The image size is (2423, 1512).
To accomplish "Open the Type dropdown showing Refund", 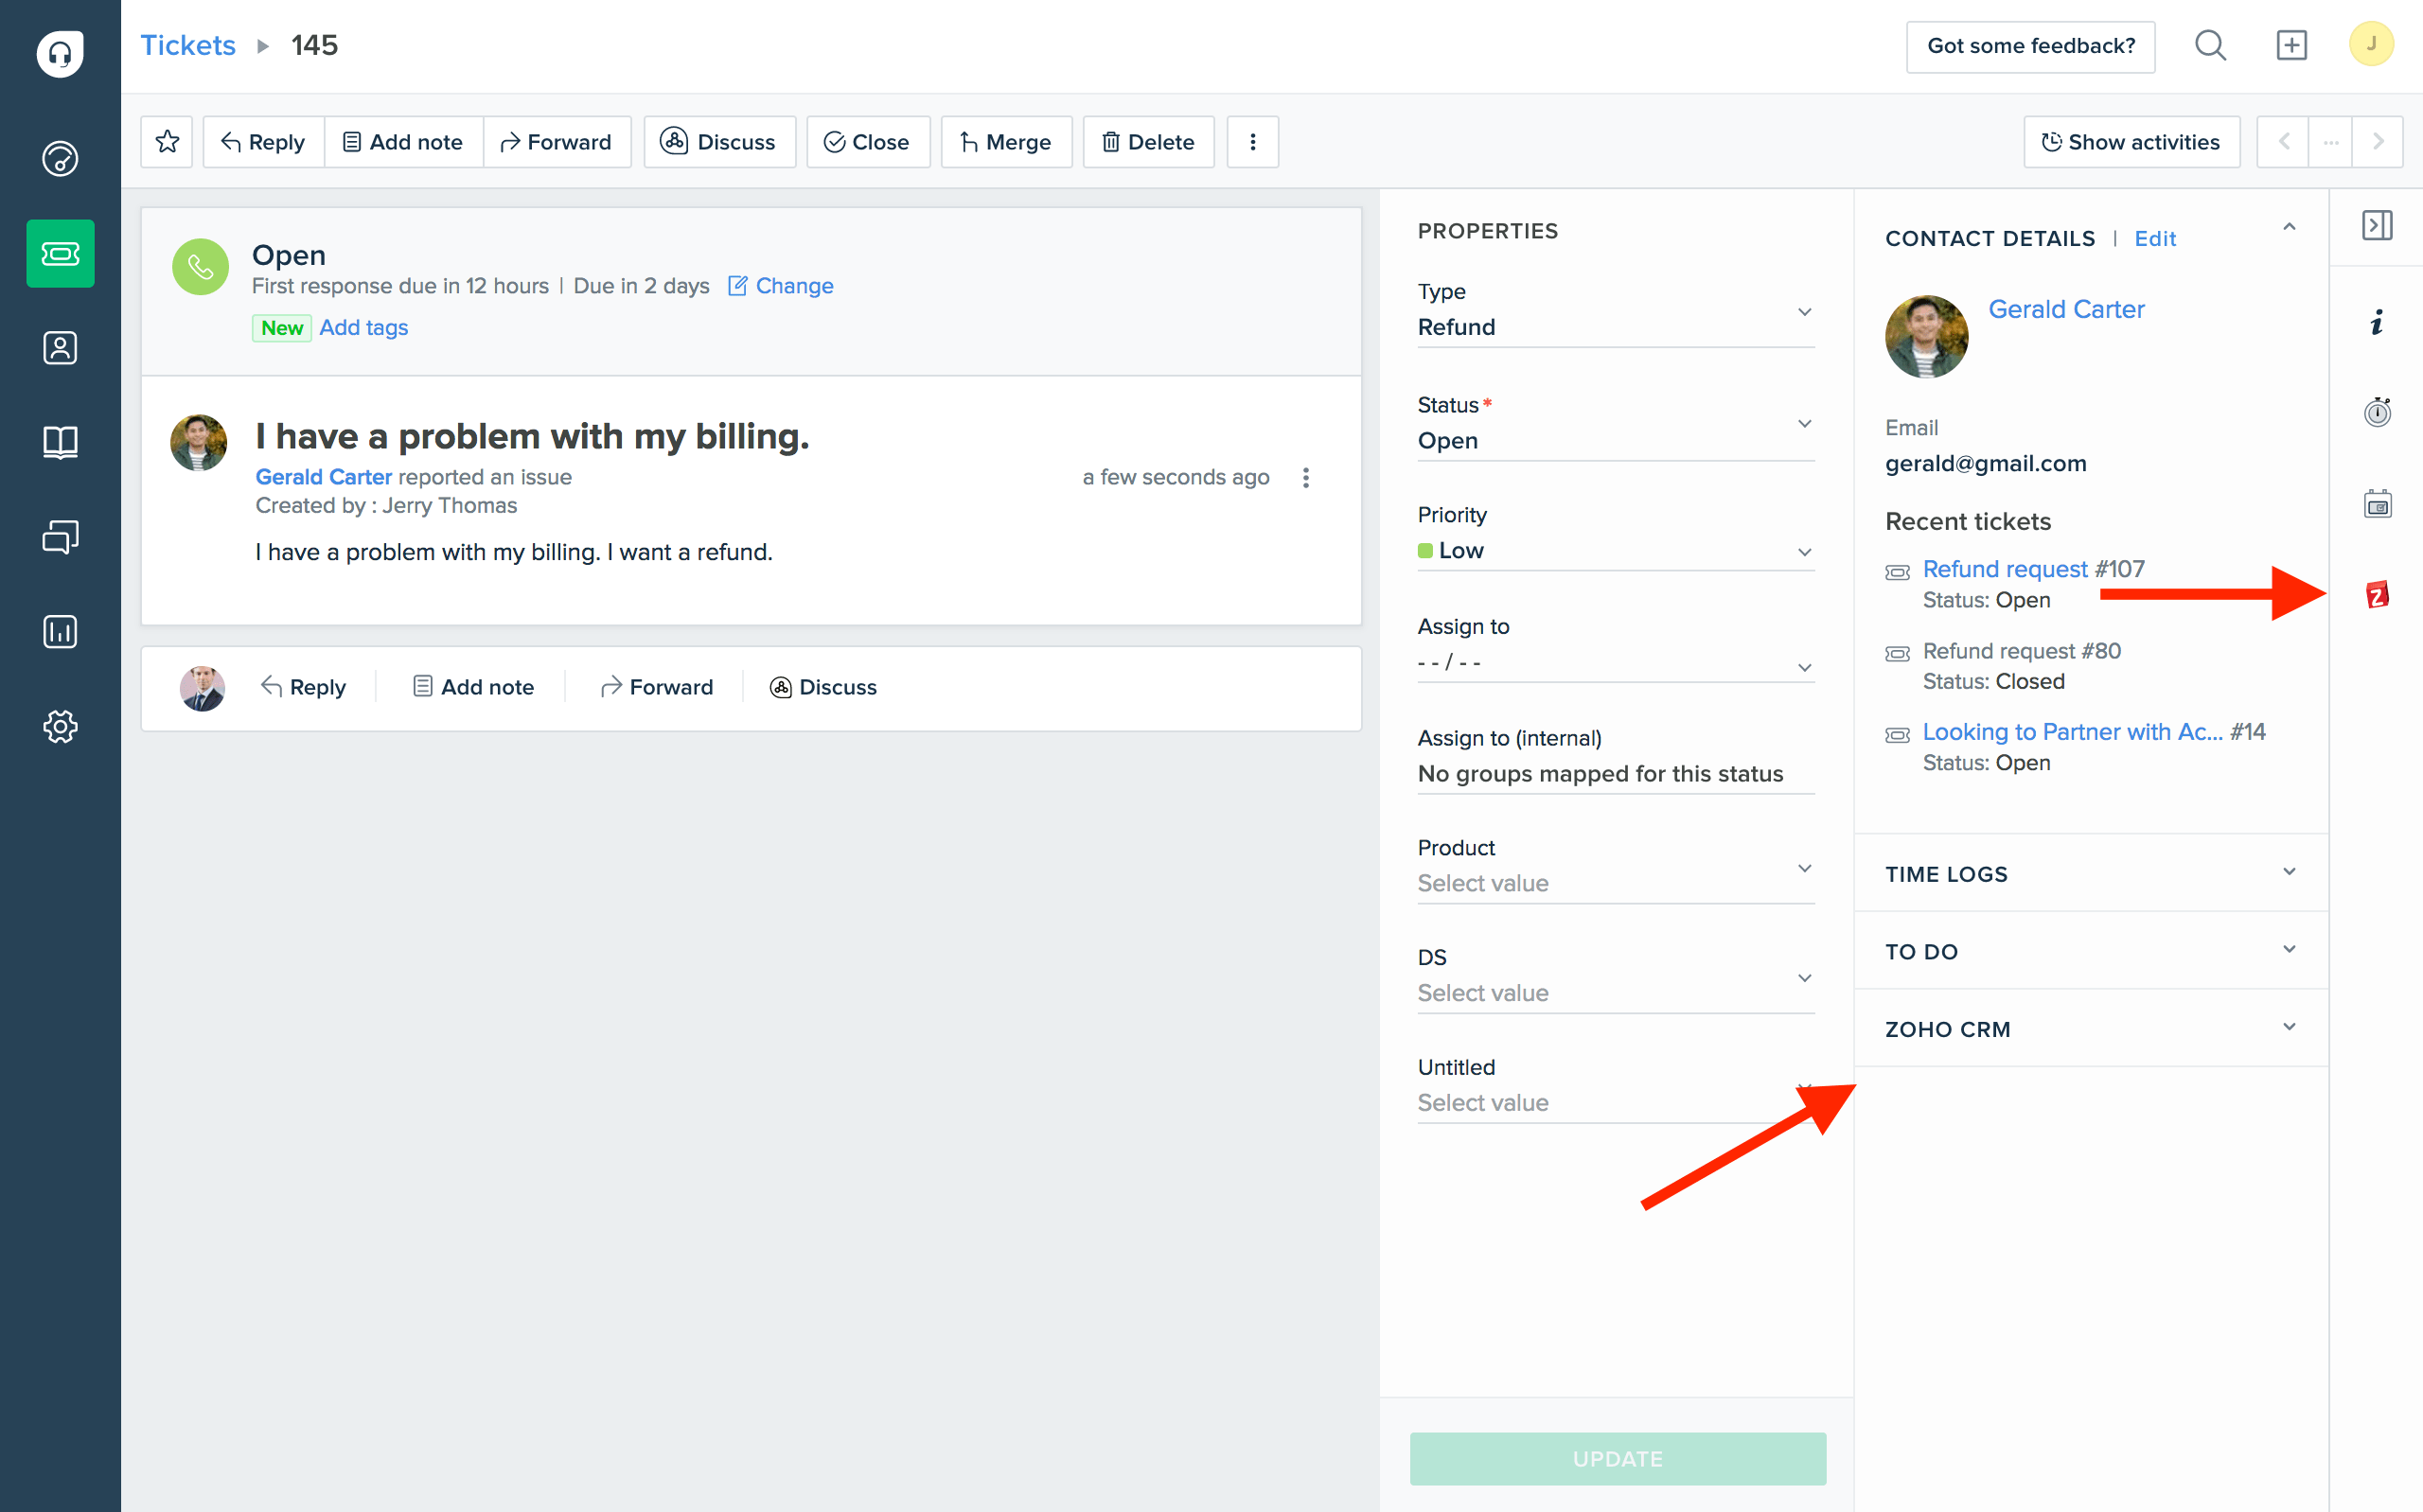I will coord(1614,326).
